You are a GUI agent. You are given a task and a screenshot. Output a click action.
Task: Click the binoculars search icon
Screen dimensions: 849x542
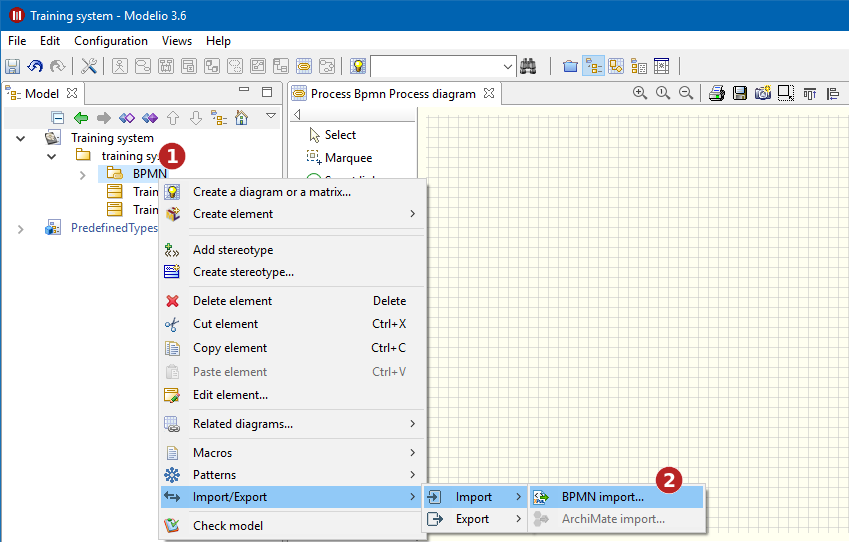528,66
